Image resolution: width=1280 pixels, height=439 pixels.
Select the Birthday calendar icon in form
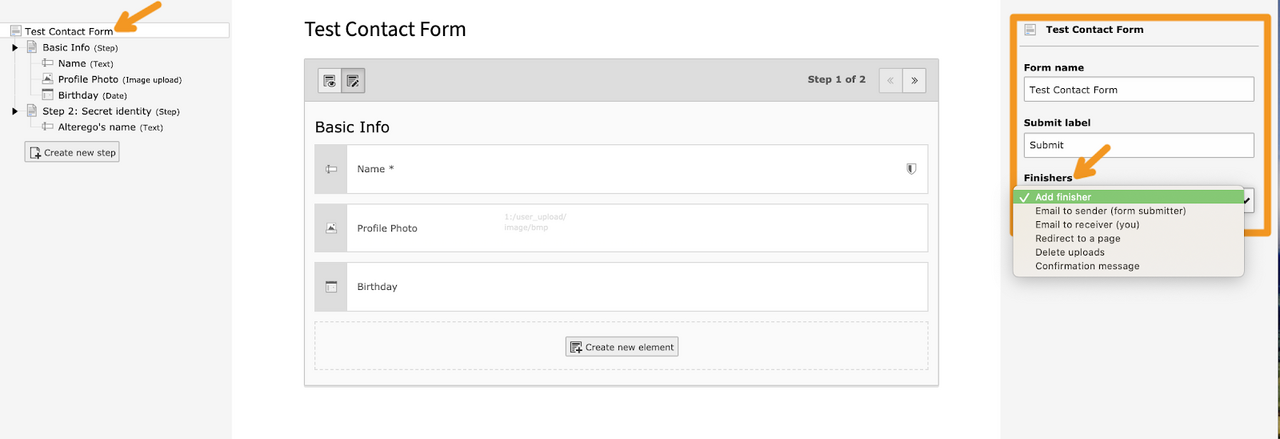pyautogui.click(x=331, y=287)
